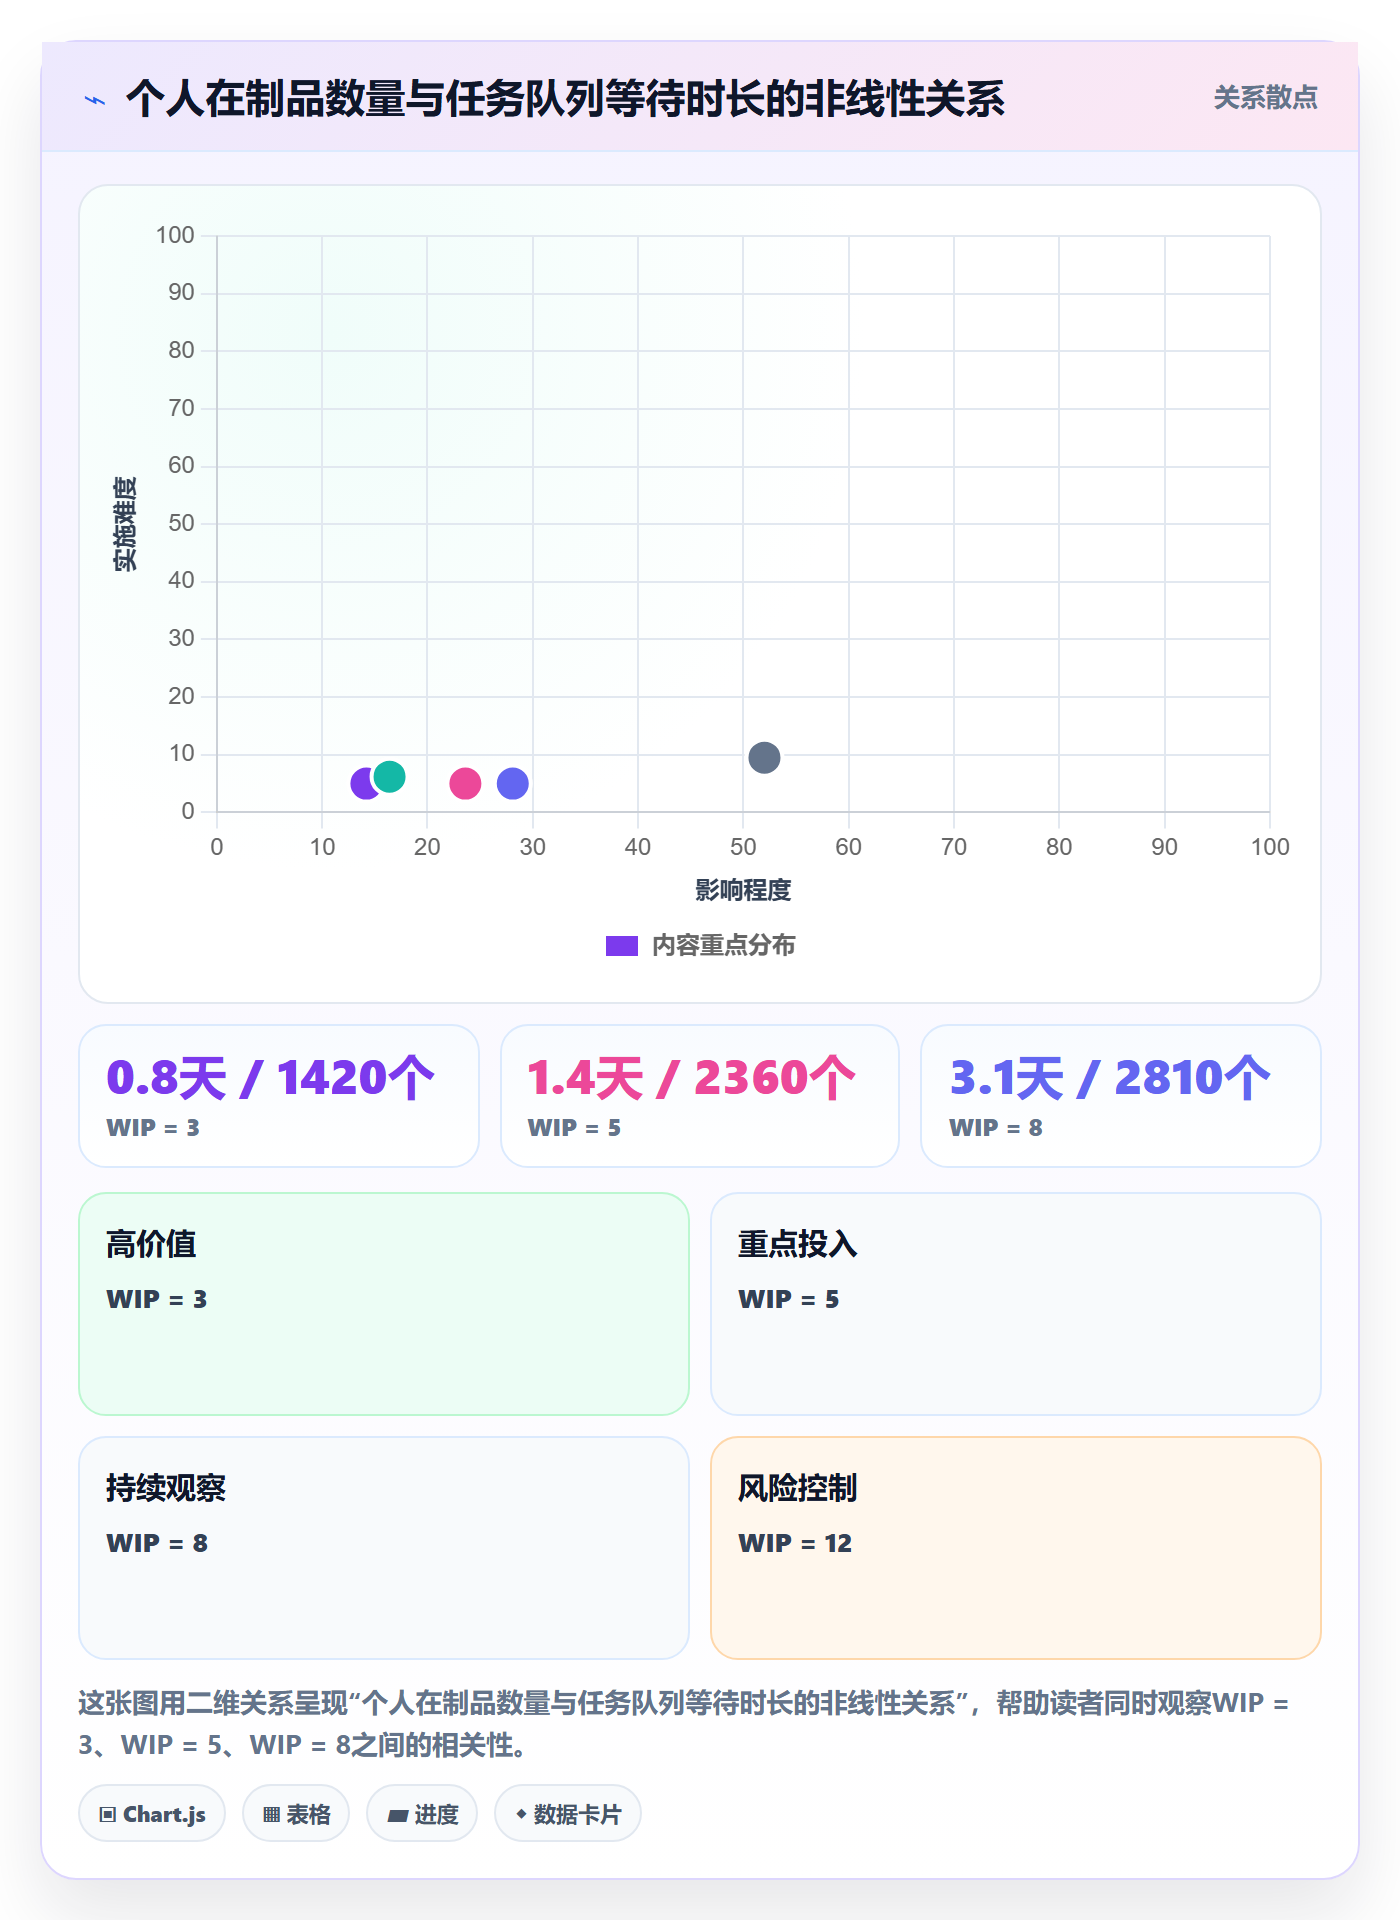Click the 进度 tag chip

point(422,1813)
